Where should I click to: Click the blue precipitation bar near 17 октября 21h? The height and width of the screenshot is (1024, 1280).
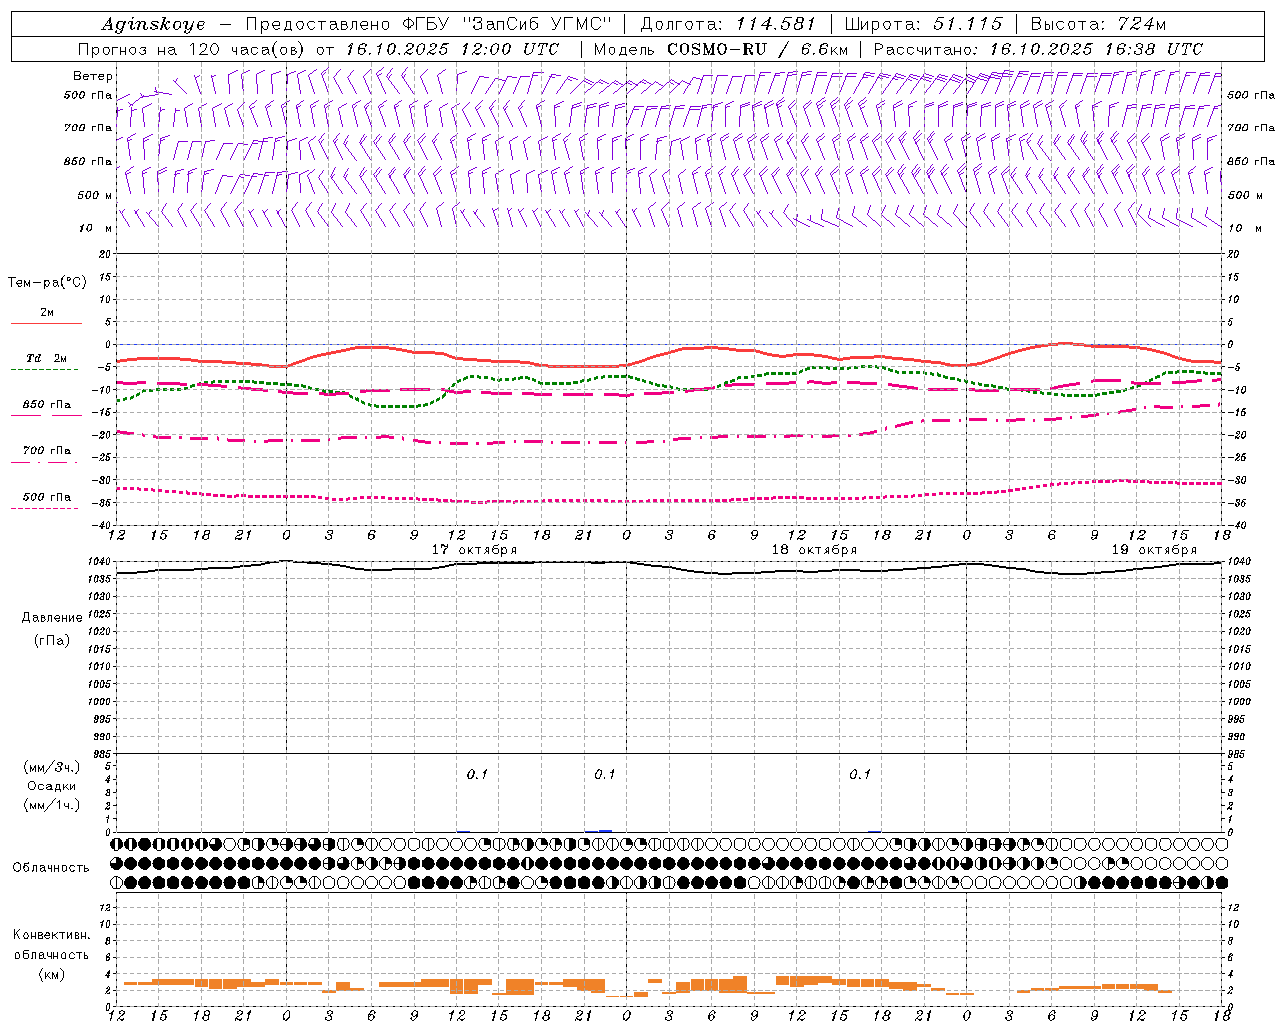pos(605,830)
